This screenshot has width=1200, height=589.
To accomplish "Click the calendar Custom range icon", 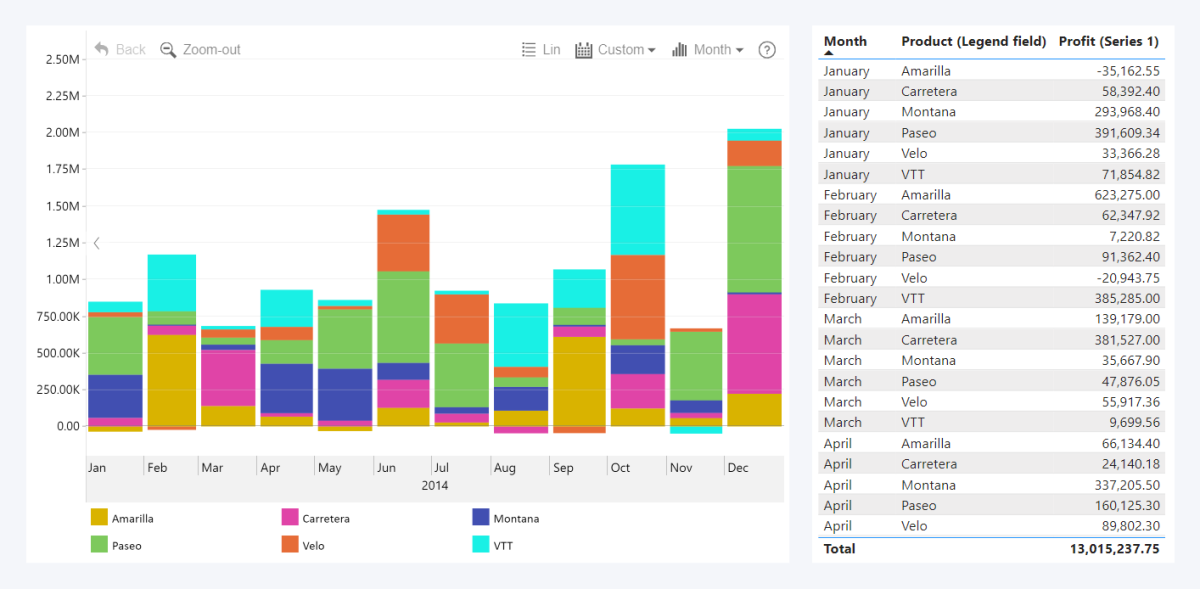I will tap(584, 50).
